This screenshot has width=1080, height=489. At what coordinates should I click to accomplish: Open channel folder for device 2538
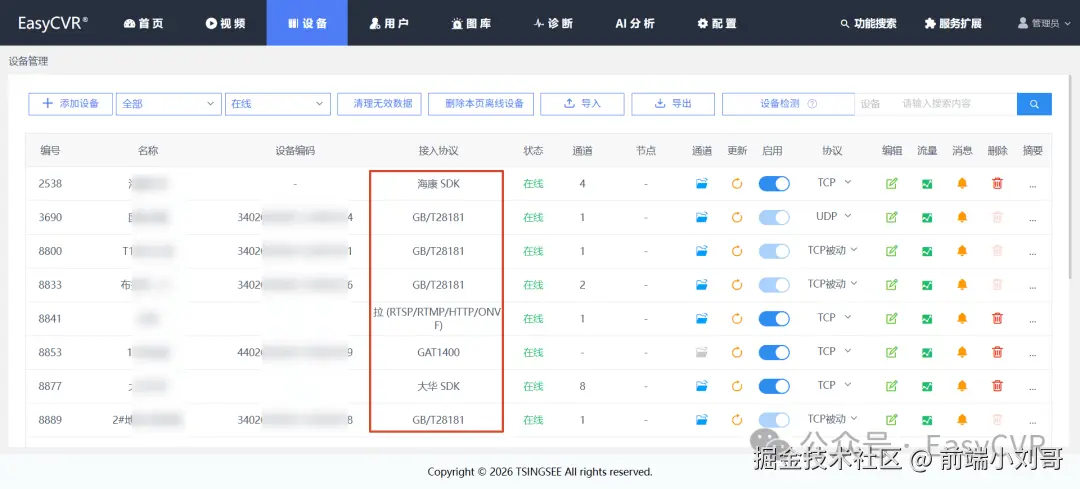[702, 184]
